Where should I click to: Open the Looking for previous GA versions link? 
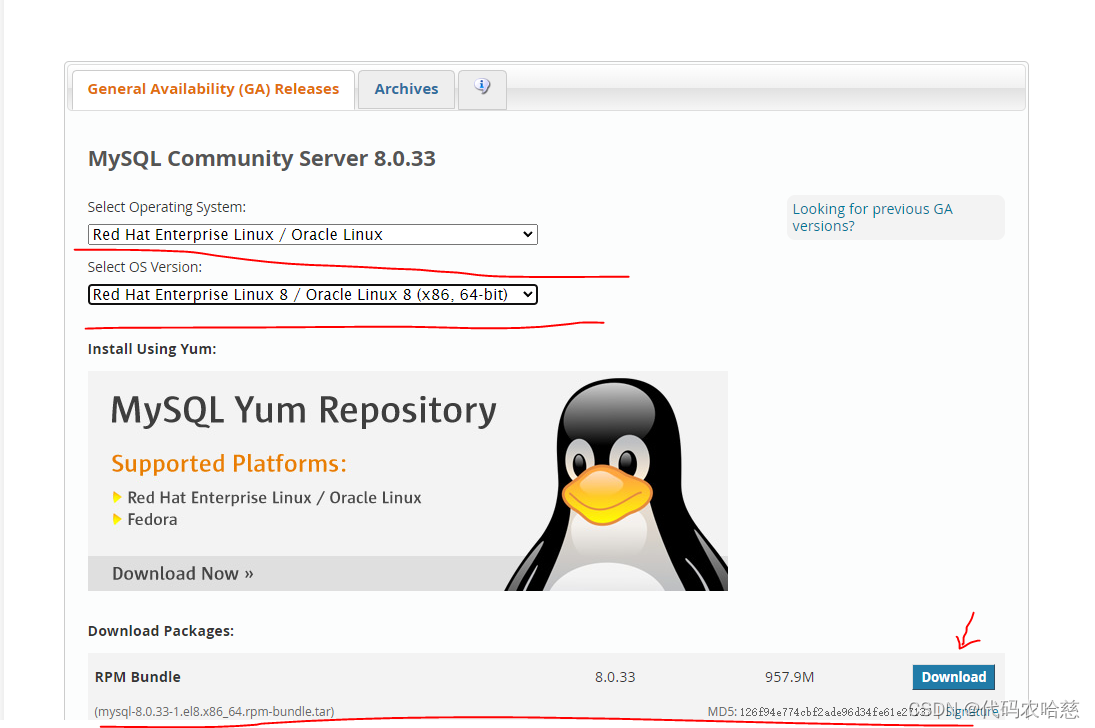point(871,217)
